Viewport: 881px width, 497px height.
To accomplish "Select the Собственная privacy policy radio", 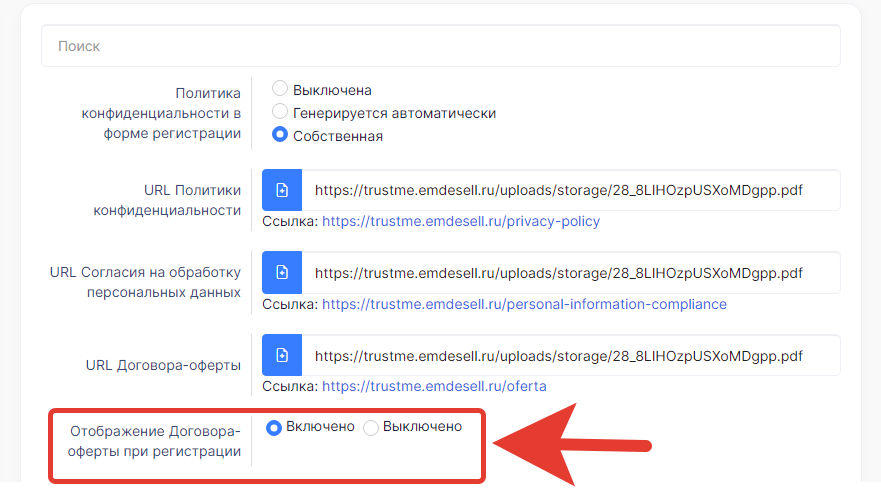I will 280,135.
